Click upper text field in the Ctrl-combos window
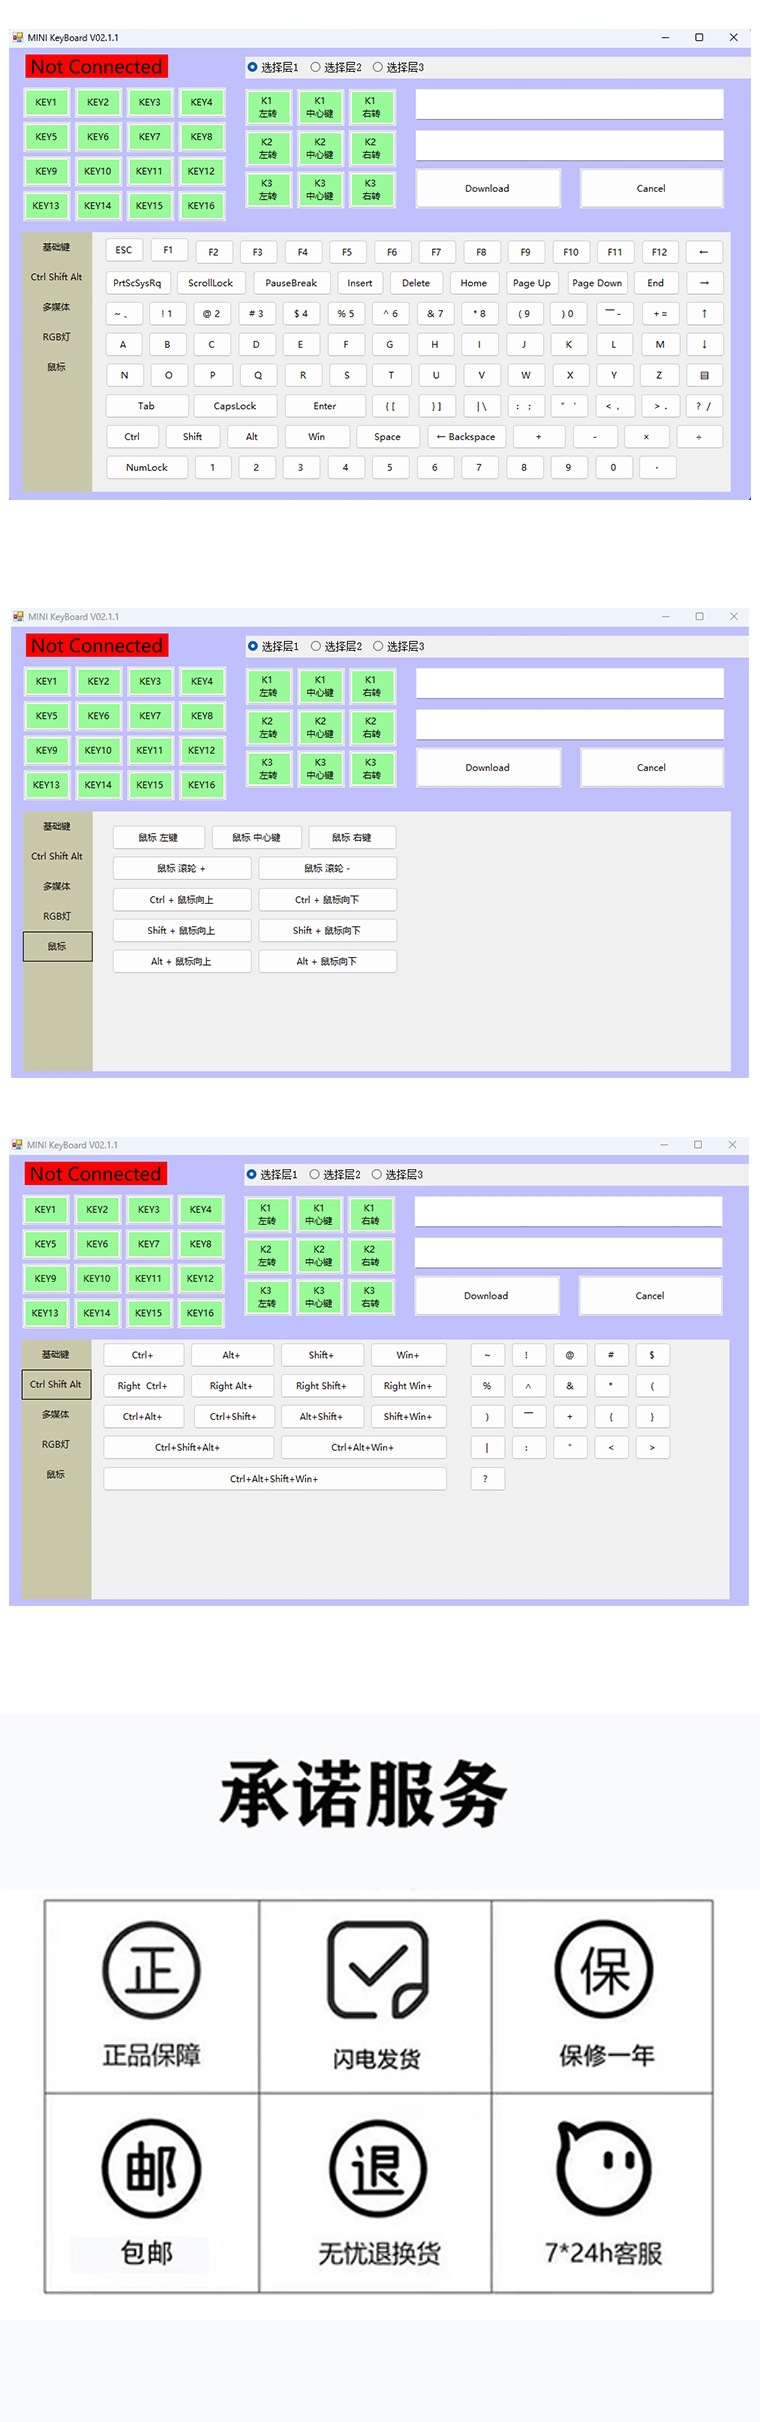 569,1211
